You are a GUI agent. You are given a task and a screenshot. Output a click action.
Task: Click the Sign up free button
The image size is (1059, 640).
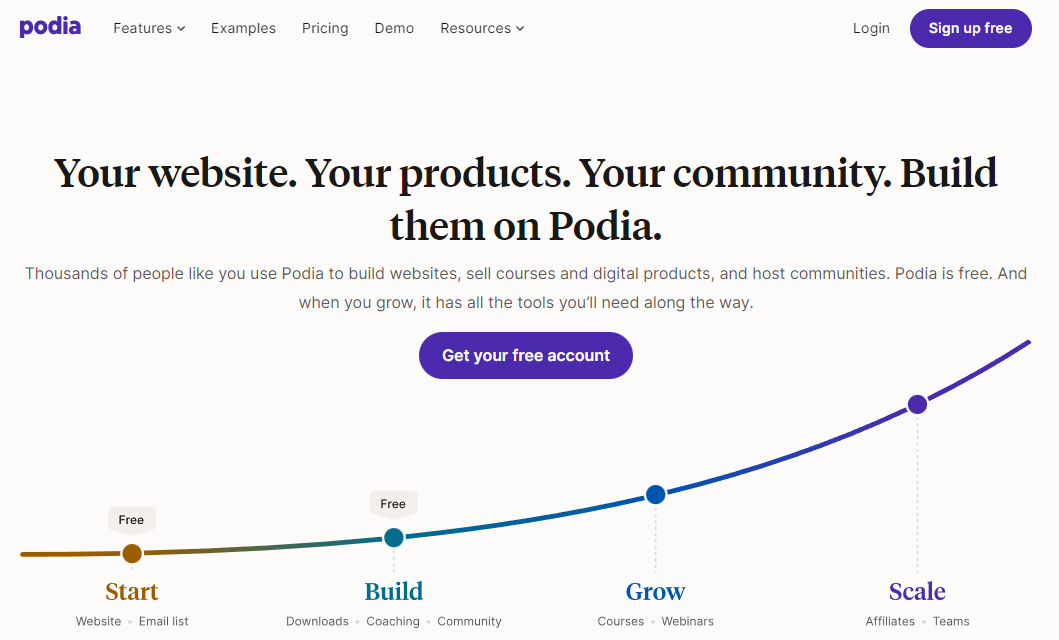[x=971, y=28]
